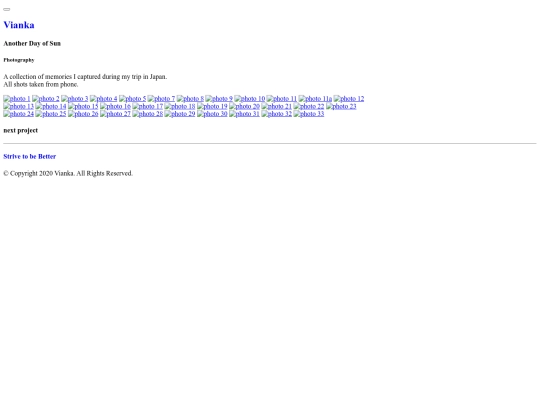Open the photo 26 thumbnail link

pyautogui.click(x=83, y=114)
